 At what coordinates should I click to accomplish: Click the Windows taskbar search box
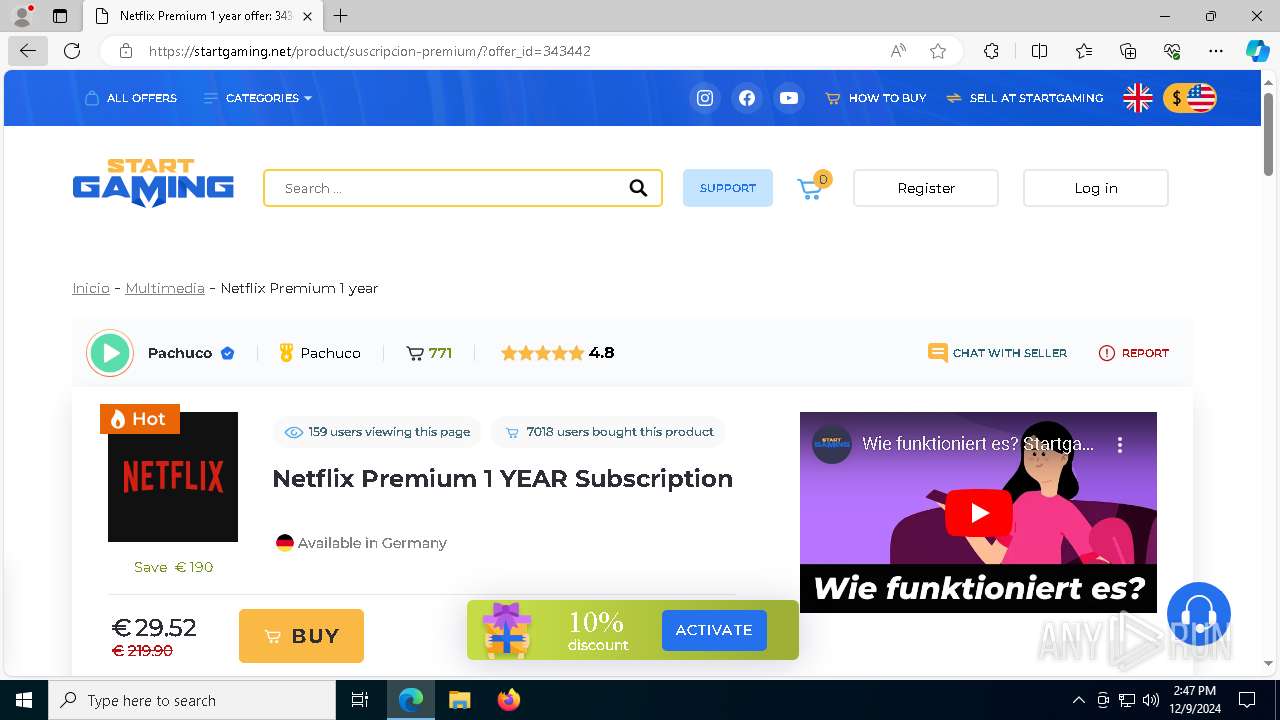point(192,700)
